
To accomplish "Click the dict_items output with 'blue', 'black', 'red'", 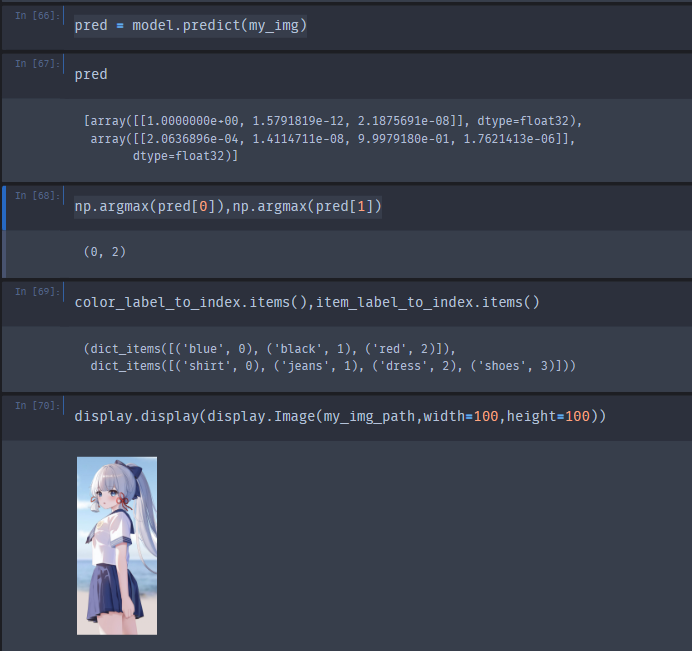I will pos(270,349).
